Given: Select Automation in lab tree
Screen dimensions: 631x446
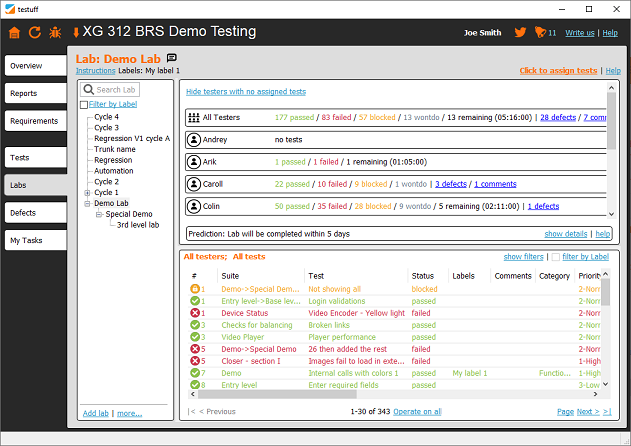Looking at the screenshot, I should tap(113, 171).
